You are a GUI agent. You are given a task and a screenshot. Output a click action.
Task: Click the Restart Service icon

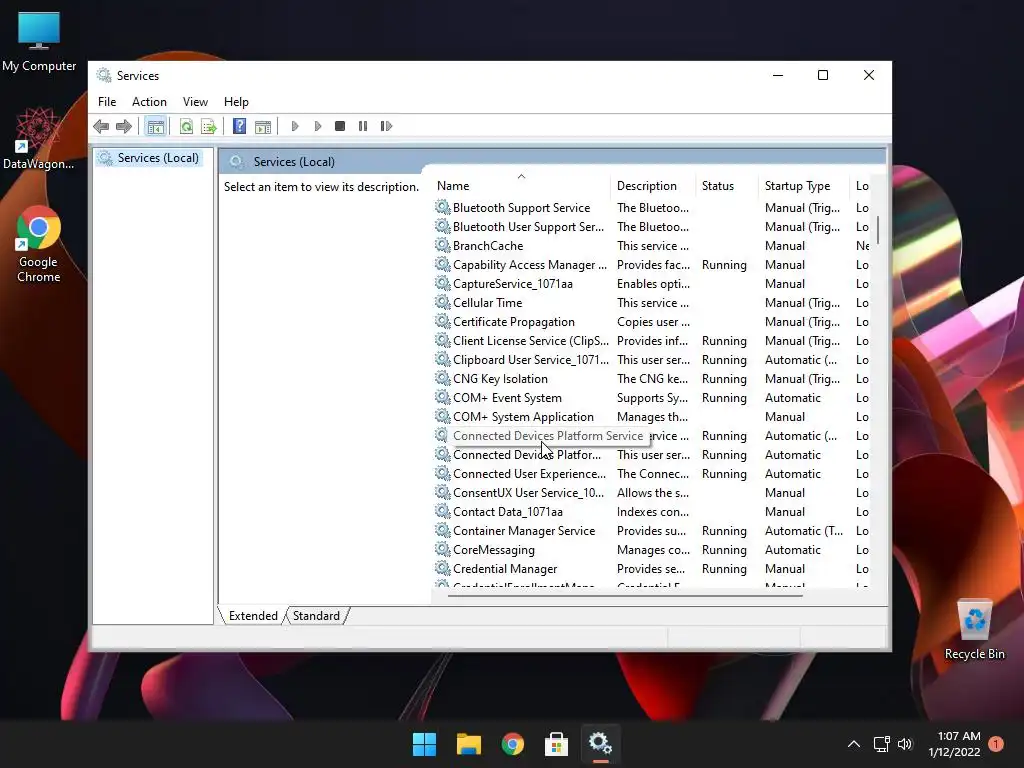[386, 126]
